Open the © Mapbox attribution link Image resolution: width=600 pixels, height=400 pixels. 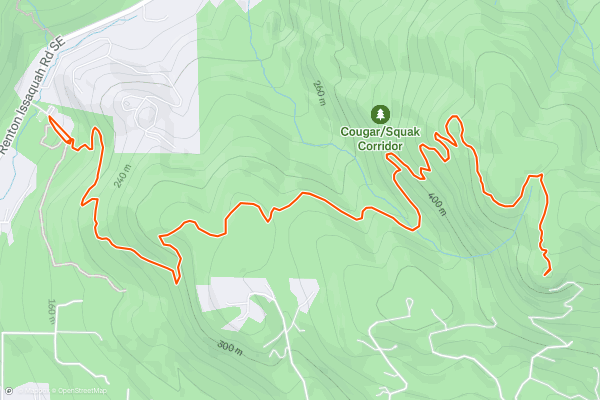tap(34, 391)
